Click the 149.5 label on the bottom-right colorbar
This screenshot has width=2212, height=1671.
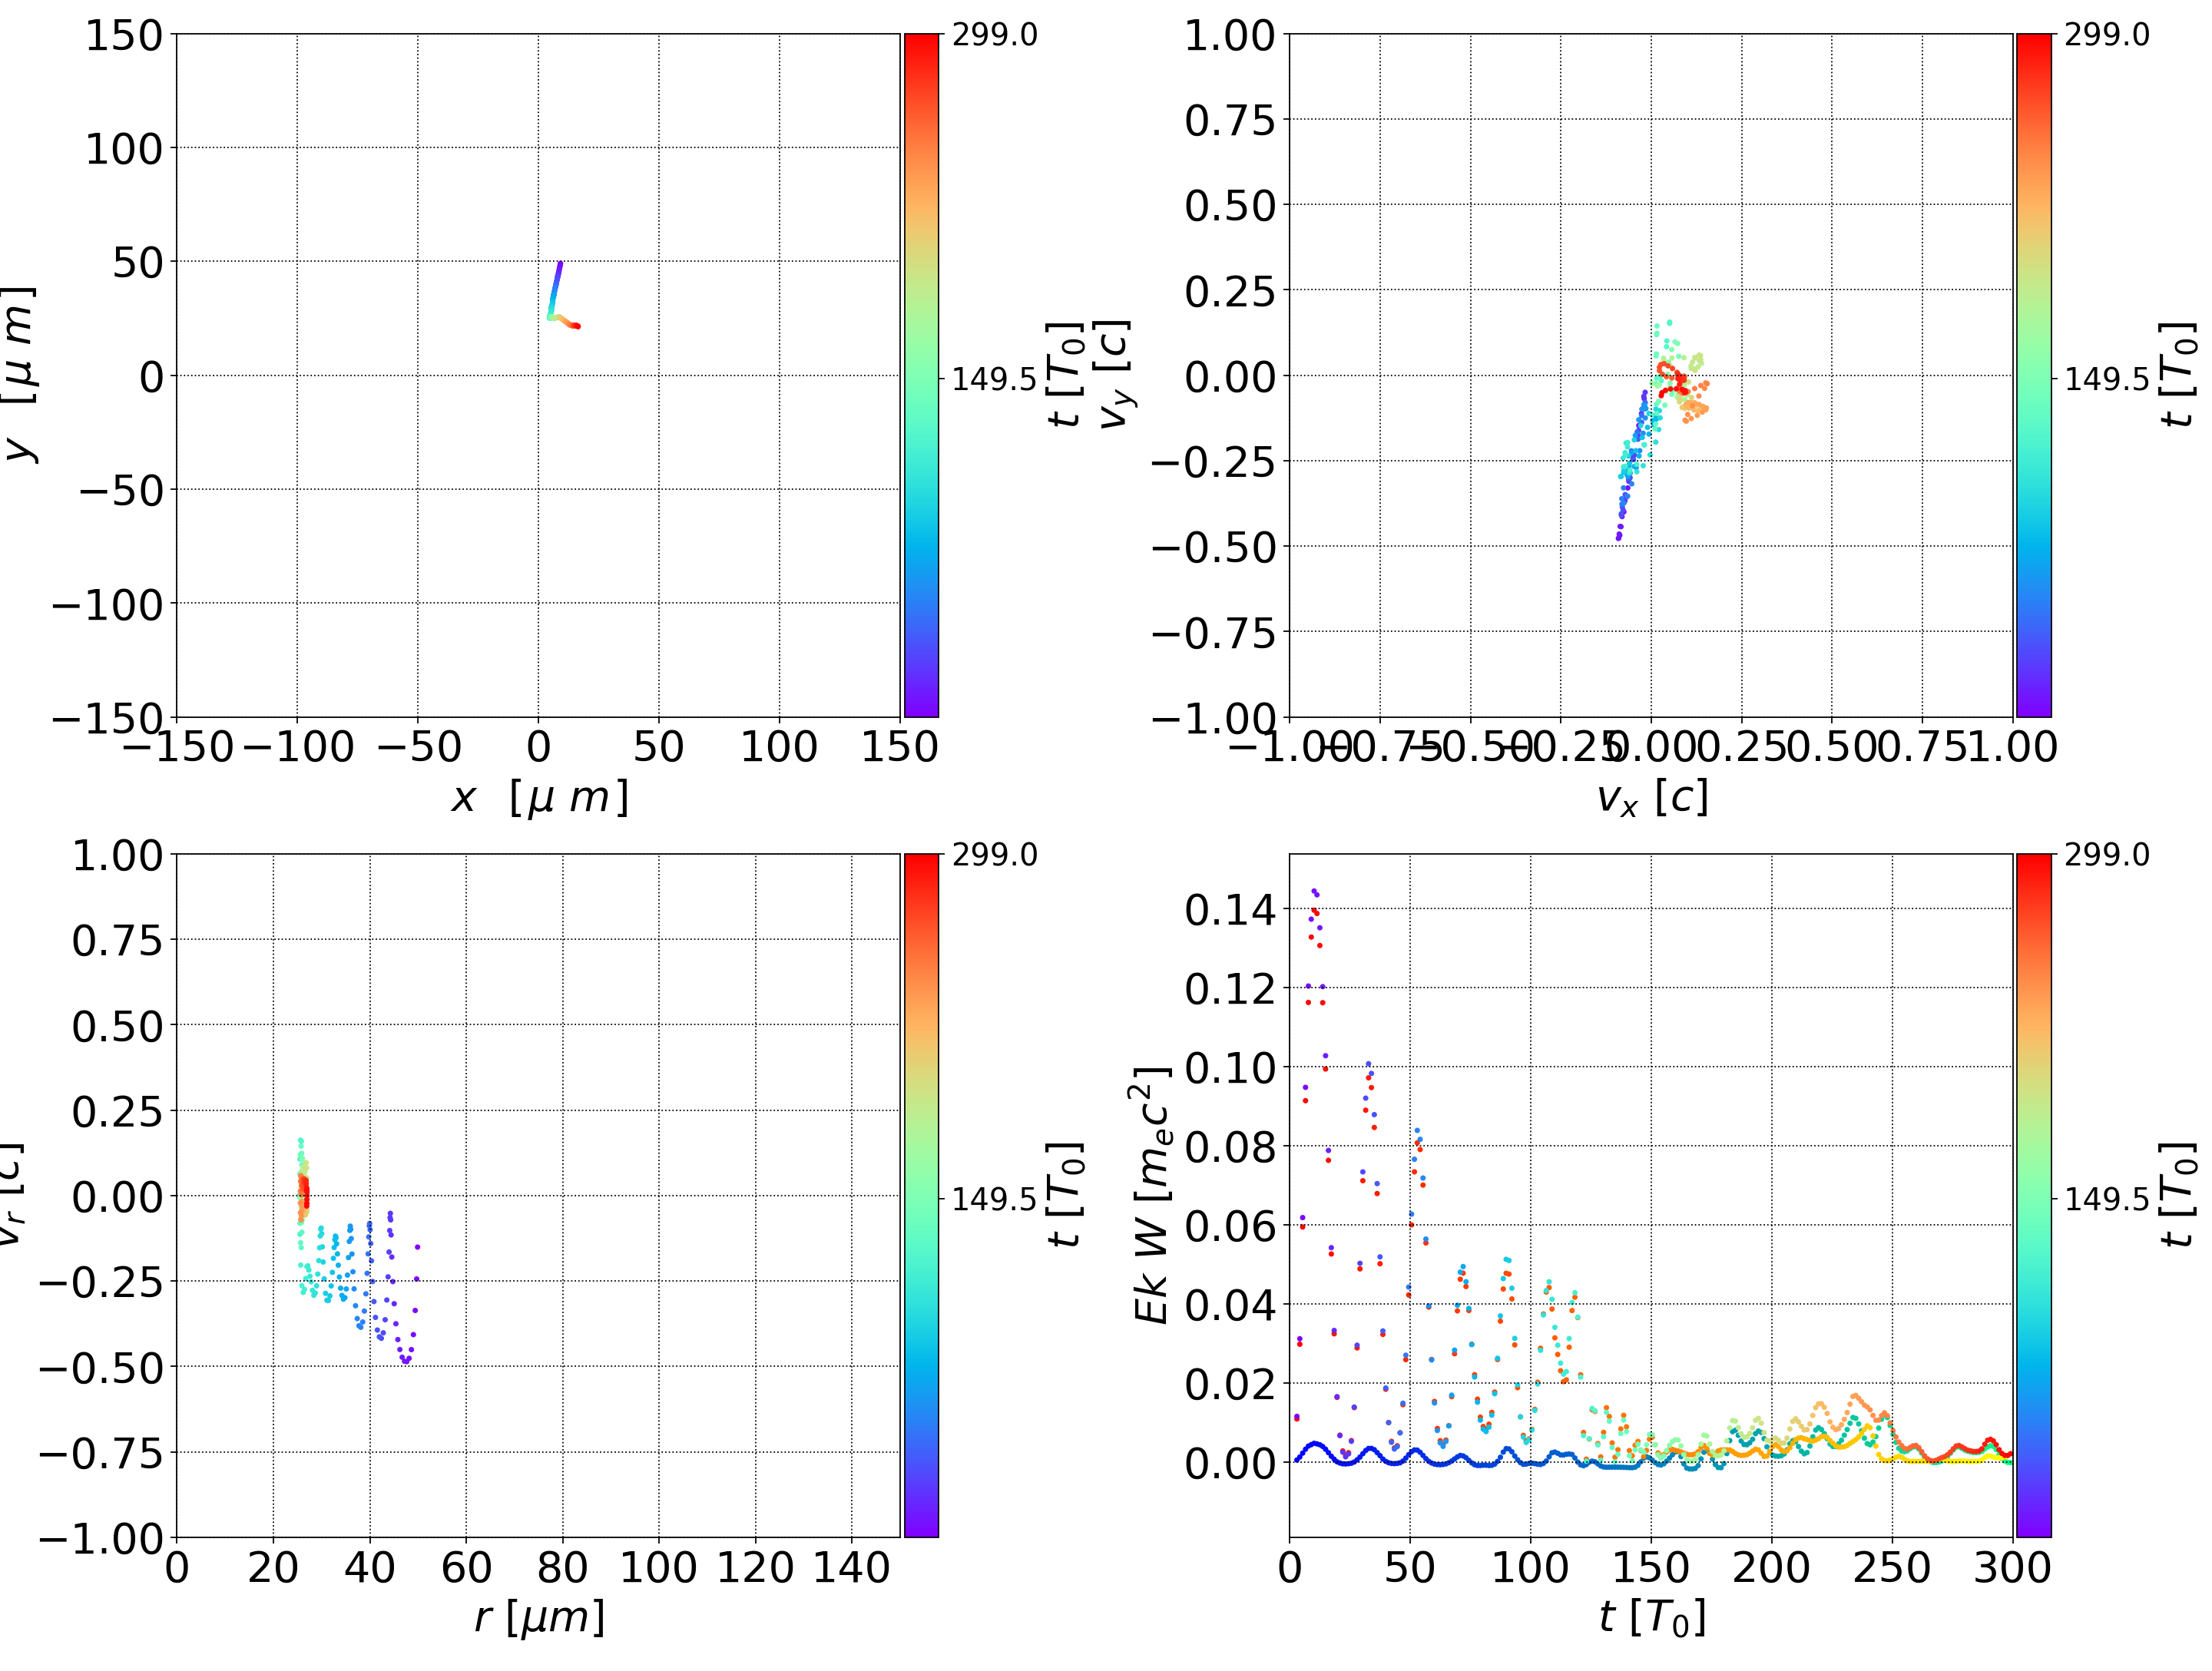[2106, 1198]
